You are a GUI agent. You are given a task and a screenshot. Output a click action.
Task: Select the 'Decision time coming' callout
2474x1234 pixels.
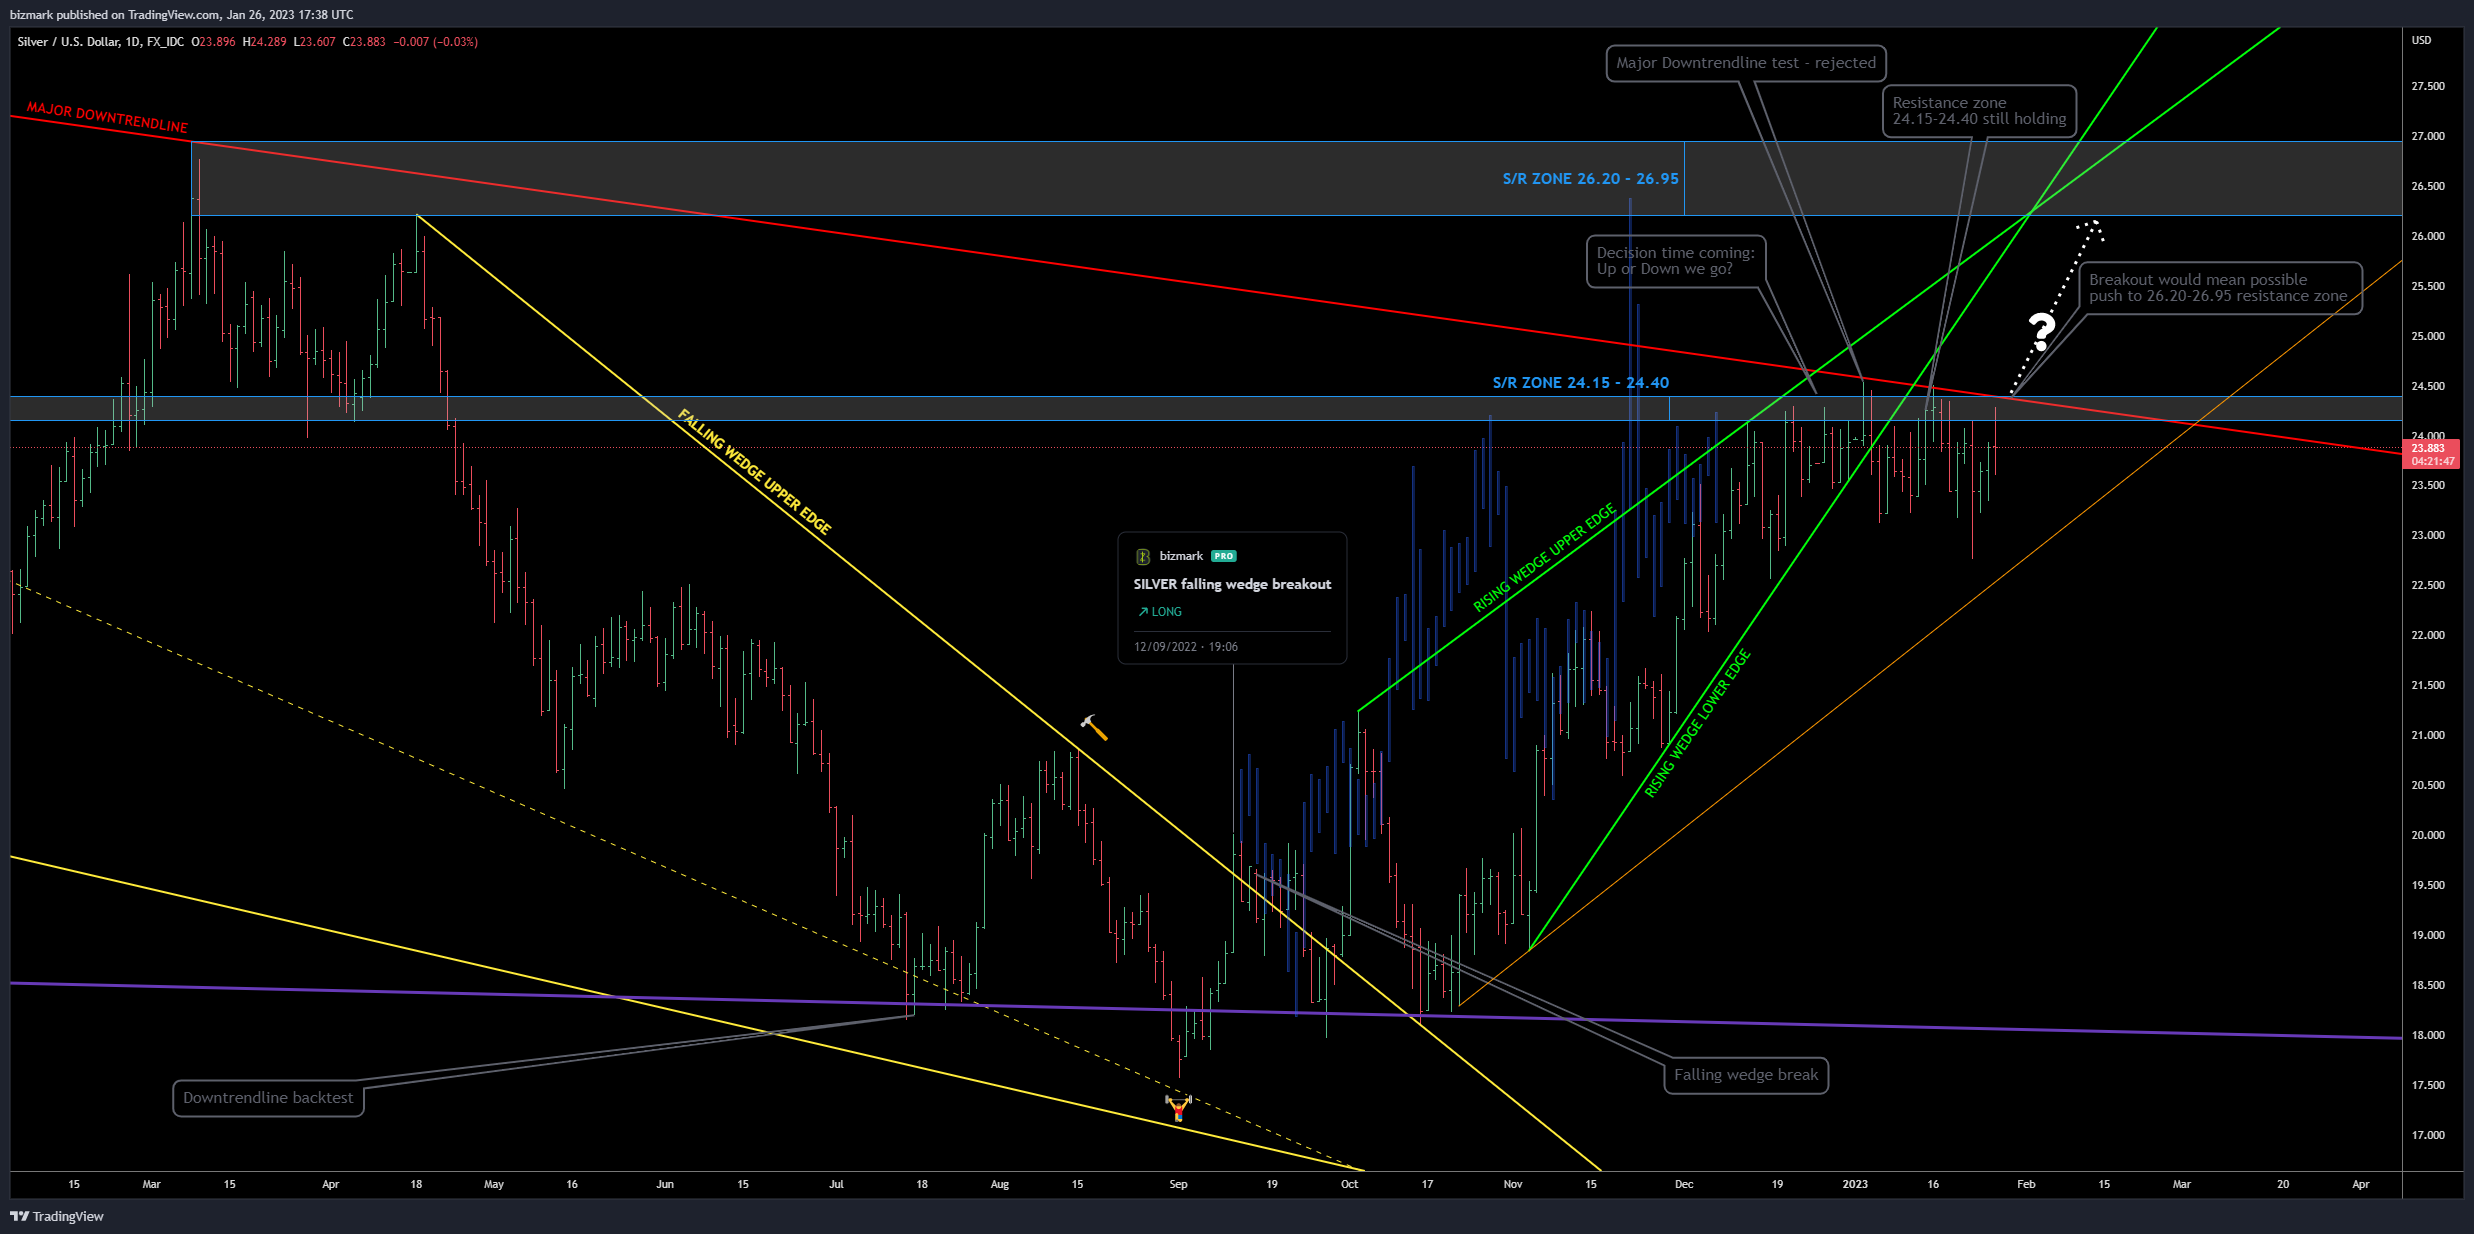pos(1676,261)
